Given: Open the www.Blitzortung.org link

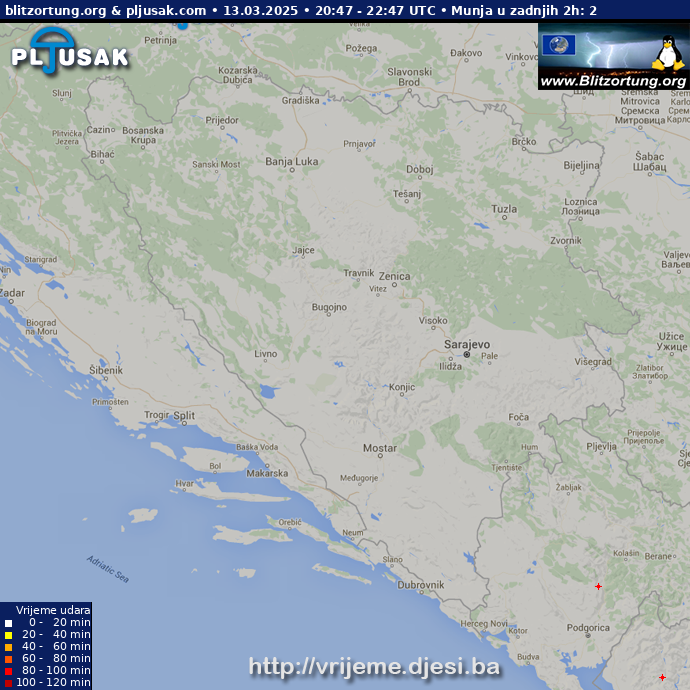Looking at the screenshot, I should coord(613,81).
